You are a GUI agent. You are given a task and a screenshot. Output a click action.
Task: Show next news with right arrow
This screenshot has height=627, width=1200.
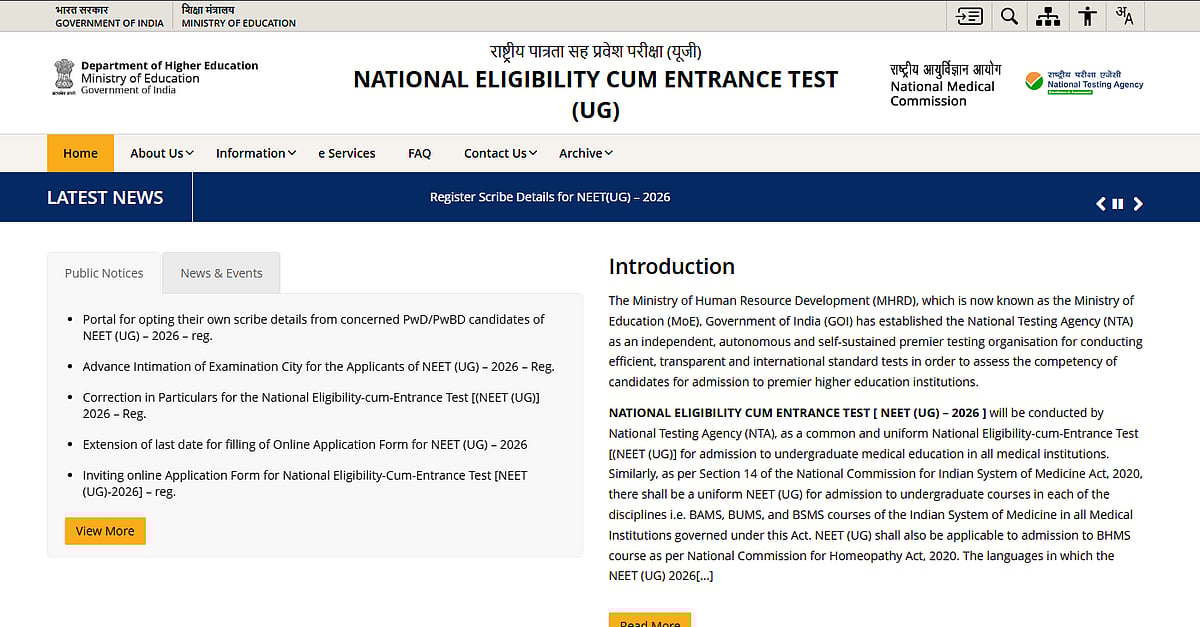pyautogui.click(x=1138, y=204)
